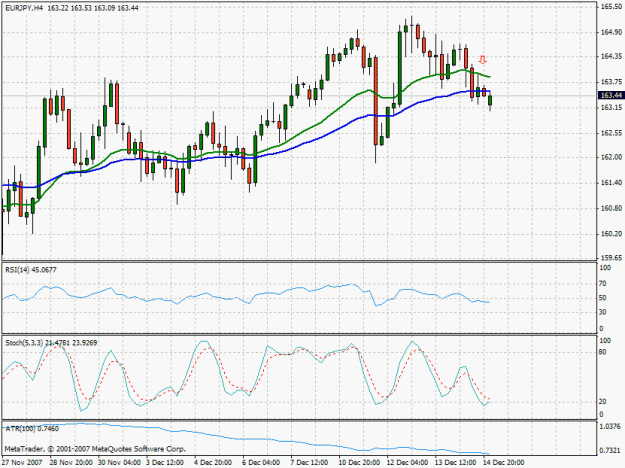
Task: Click the 28 Nov 20:00 time label
Action: [x=71, y=462]
